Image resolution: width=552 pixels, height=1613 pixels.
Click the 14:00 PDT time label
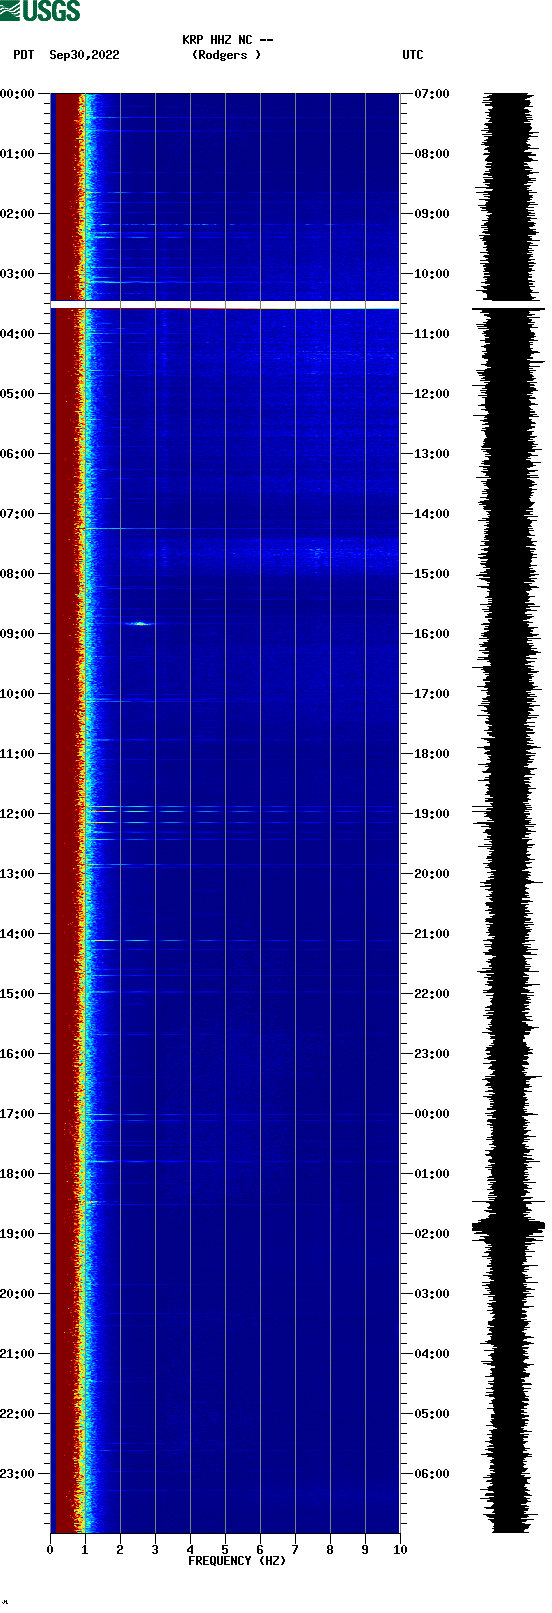[x=17, y=934]
